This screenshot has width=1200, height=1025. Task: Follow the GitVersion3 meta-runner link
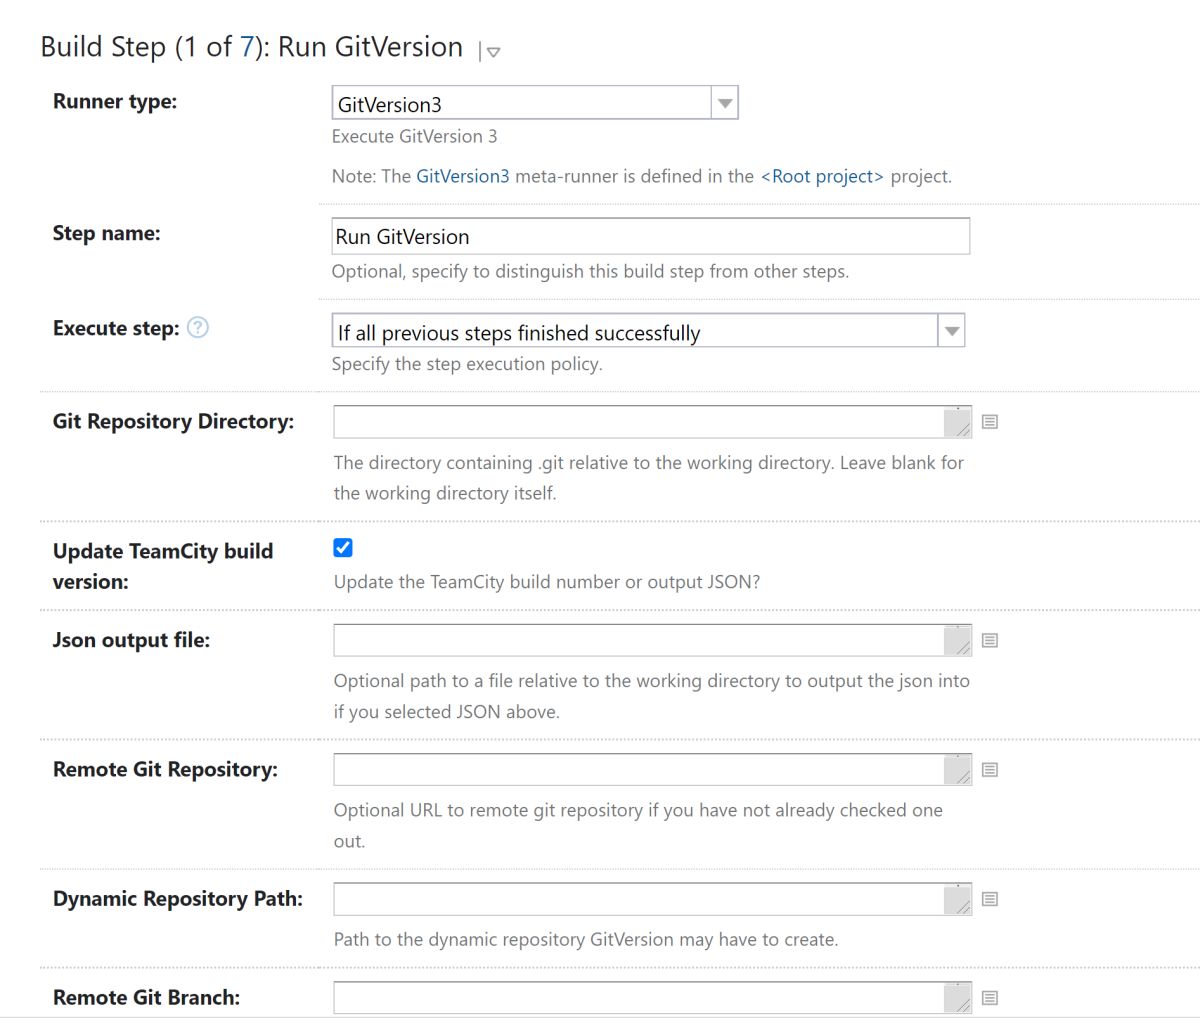[x=462, y=176]
